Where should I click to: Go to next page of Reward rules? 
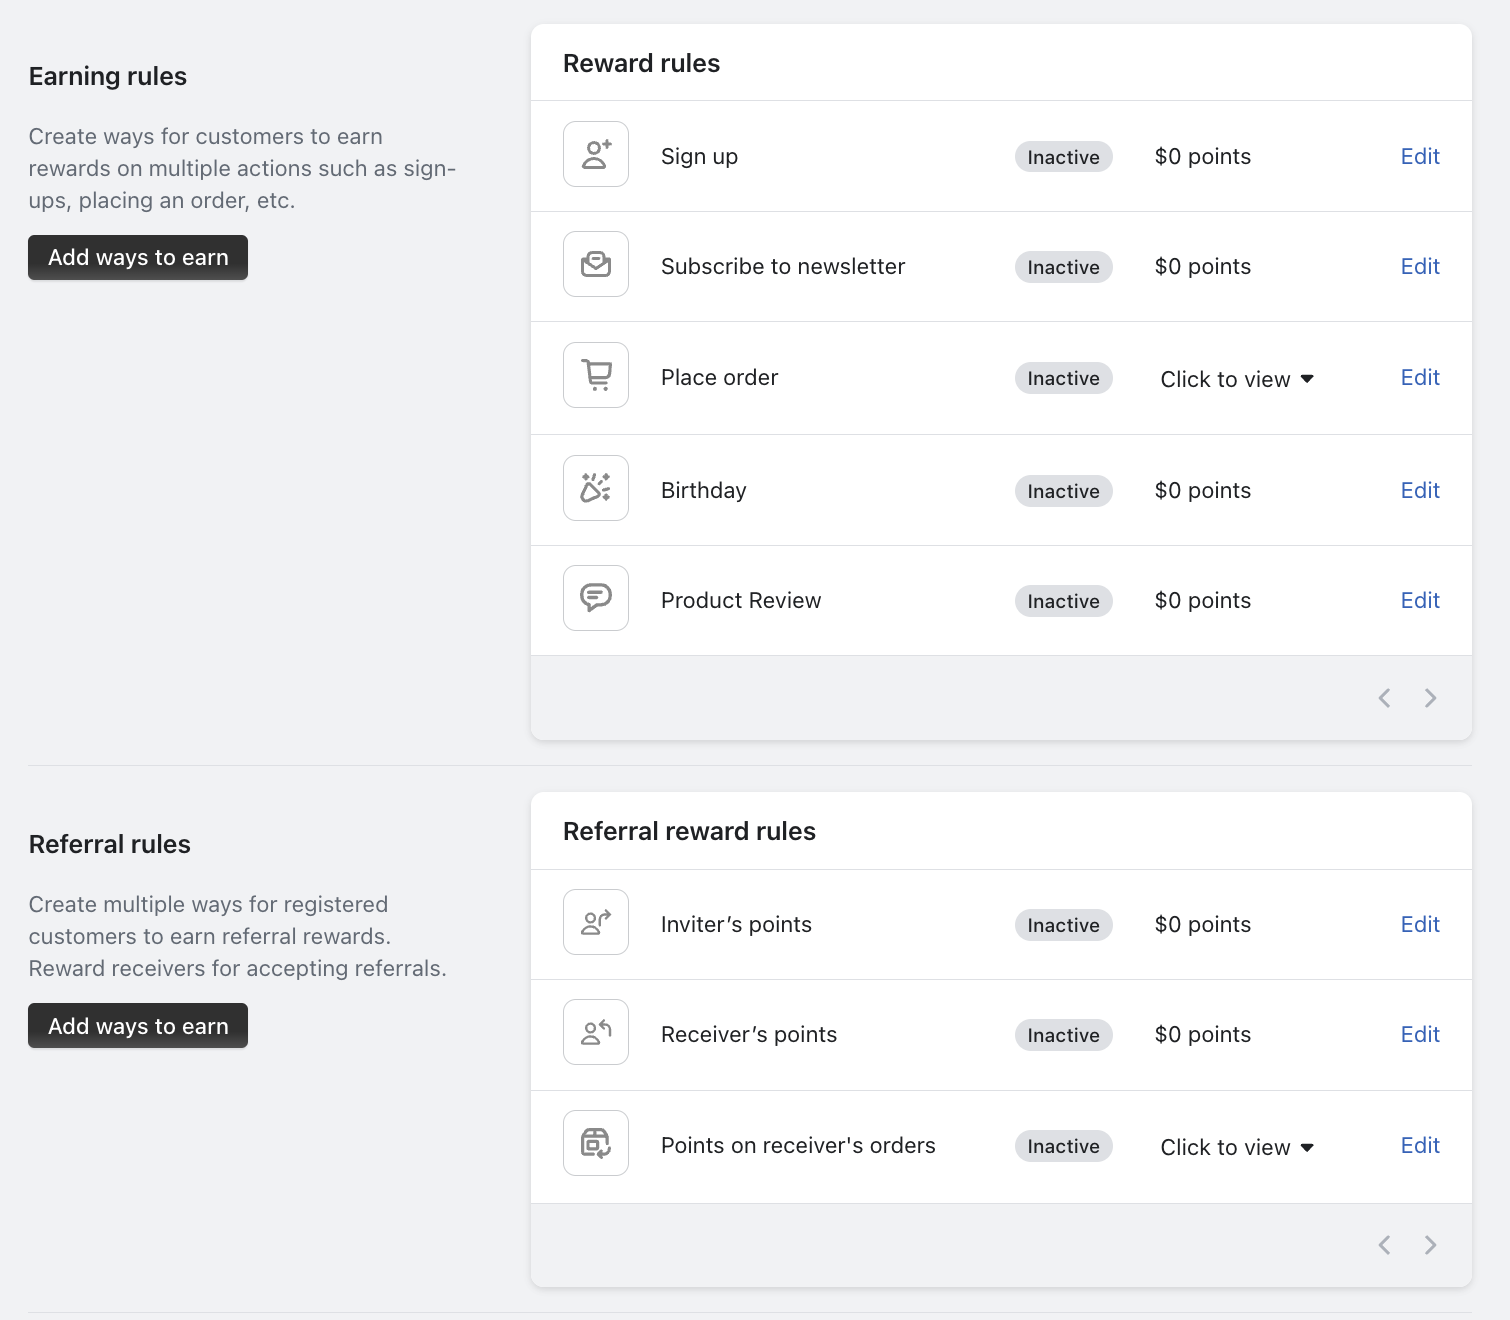tap(1430, 698)
